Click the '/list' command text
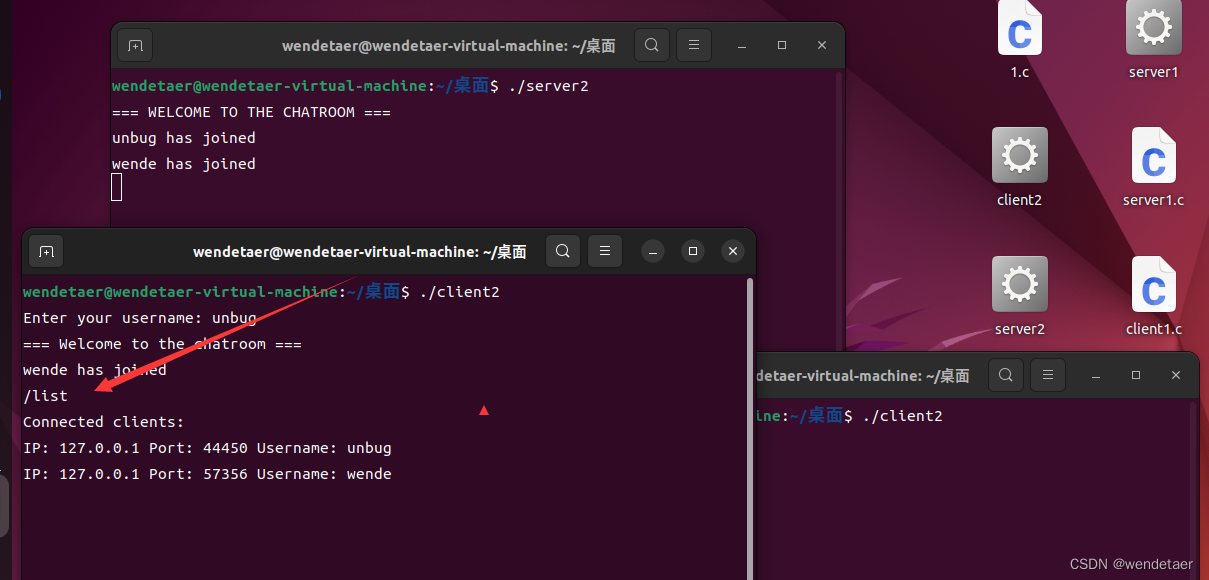The height and width of the screenshot is (580, 1209). click(x=46, y=396)
